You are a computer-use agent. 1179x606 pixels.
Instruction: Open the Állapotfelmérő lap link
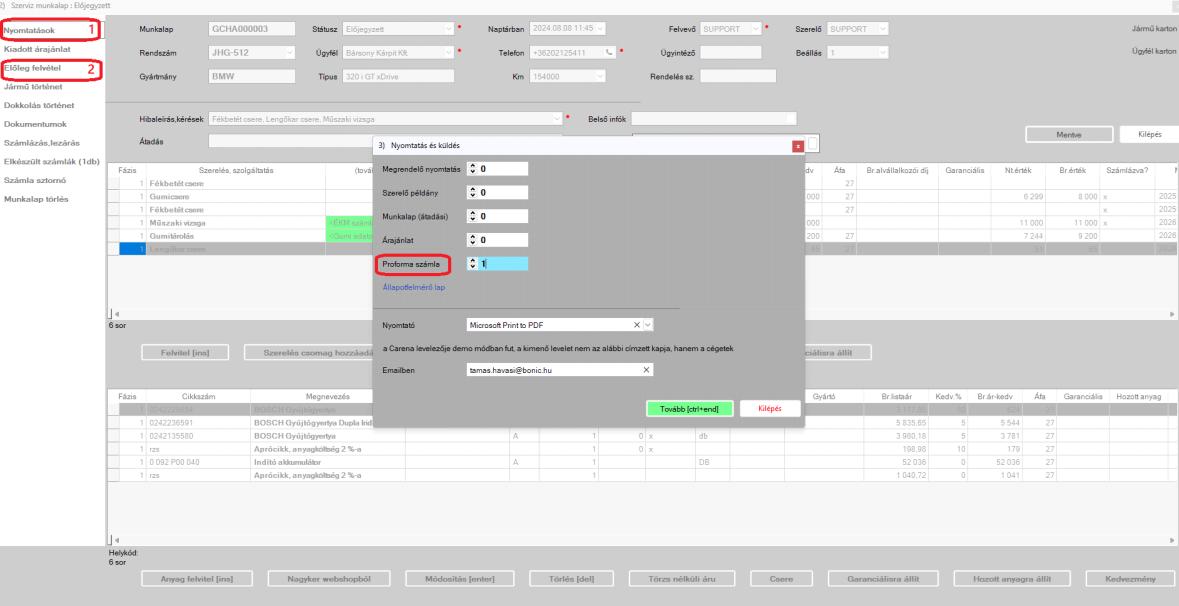pyautogui.click(x=414, y=287)
